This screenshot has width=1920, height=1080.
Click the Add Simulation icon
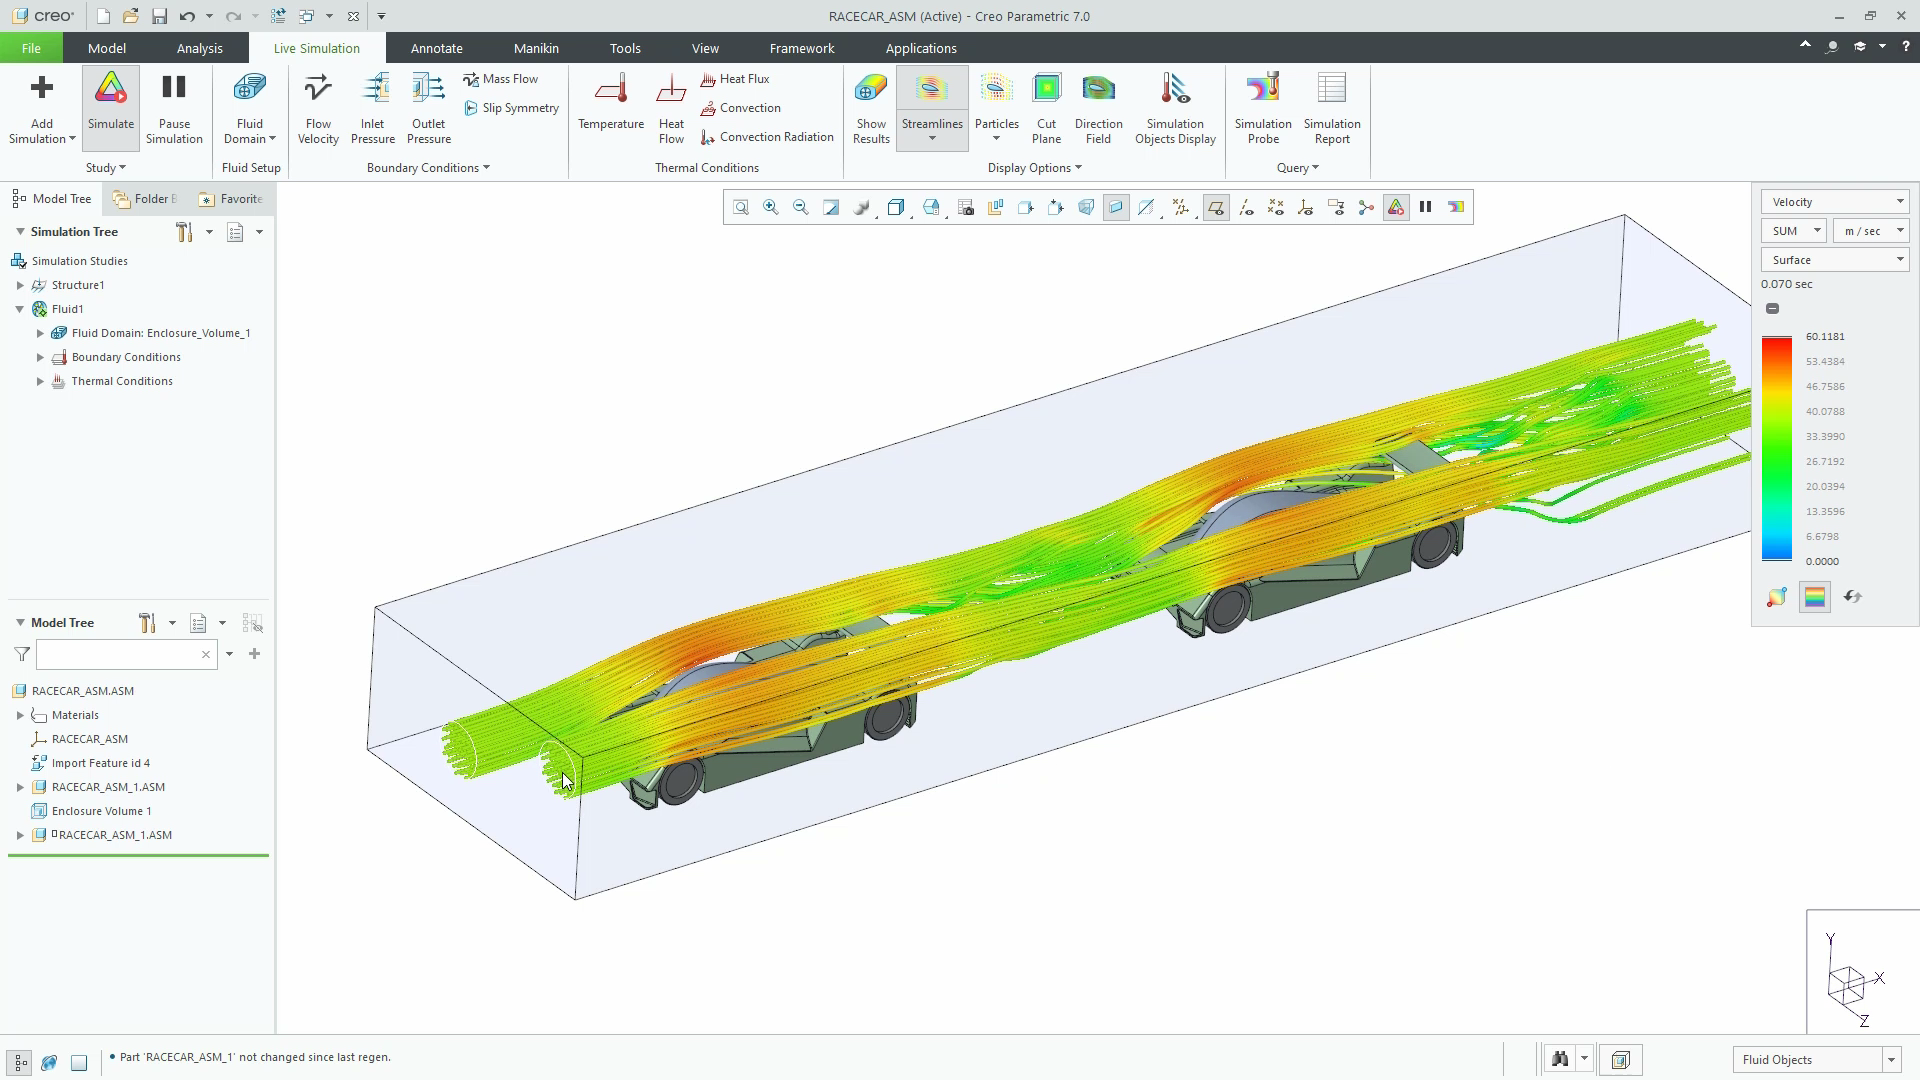click(41, 89)
